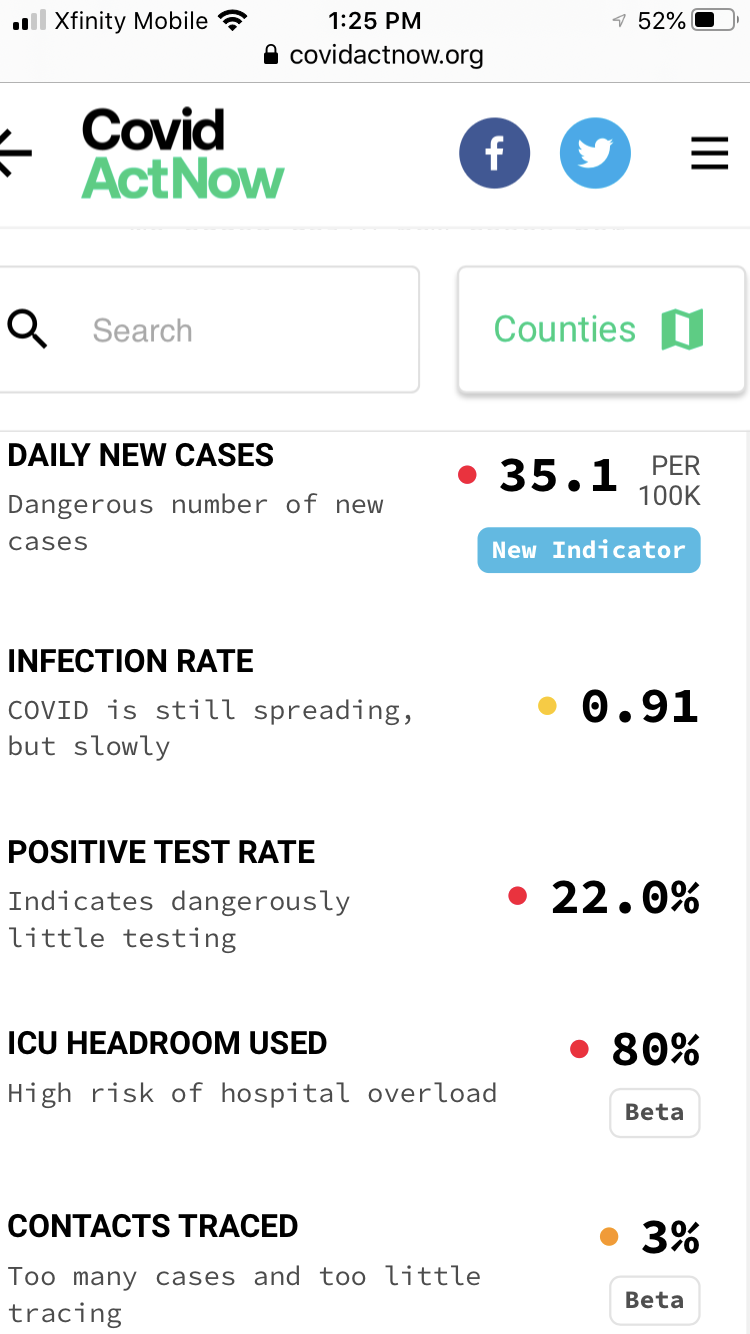750x1334 pixels.
Task: Open the Contacts Traced metric
Action: point(152,1226)
